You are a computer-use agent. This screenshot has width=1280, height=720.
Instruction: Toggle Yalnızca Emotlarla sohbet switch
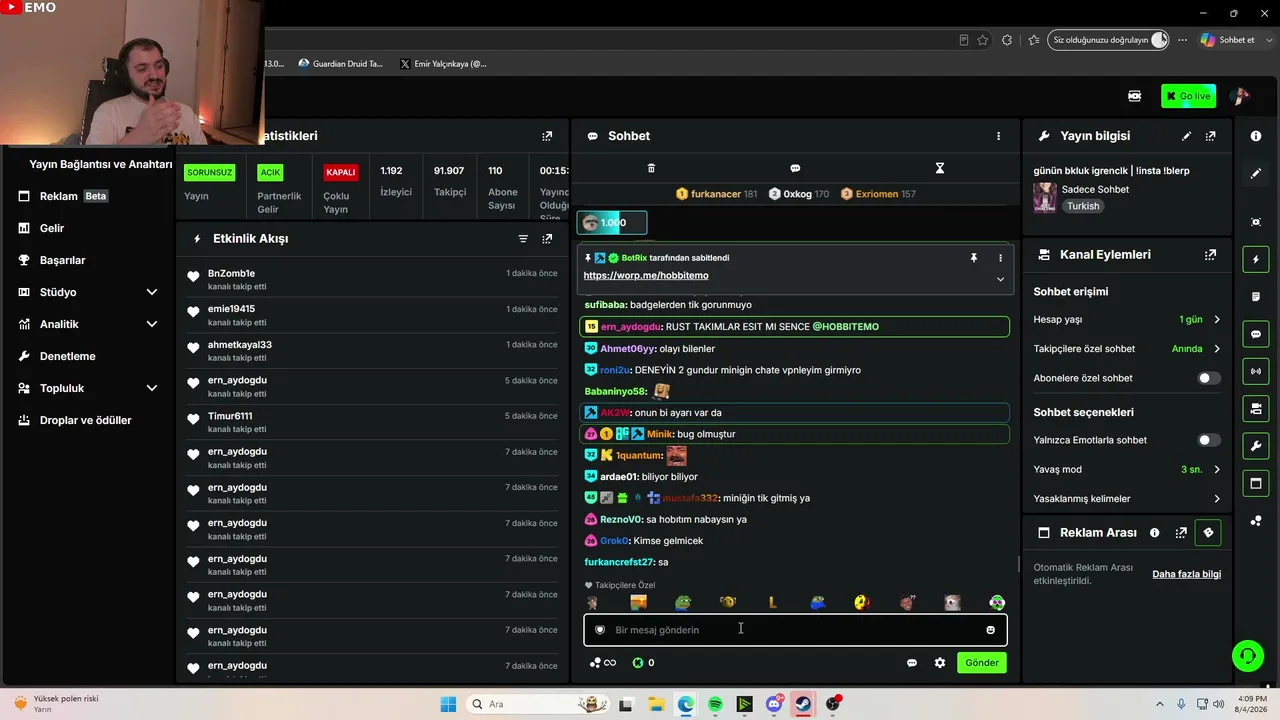click(1209, 440)
